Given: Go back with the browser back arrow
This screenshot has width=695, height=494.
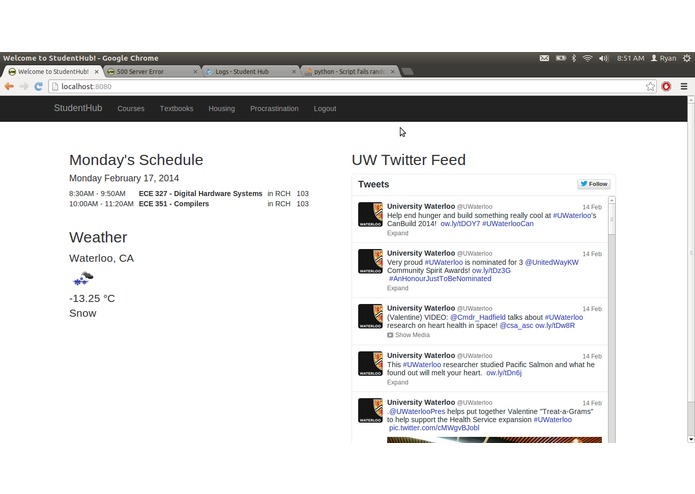Looking at the screenshot, I should tap(9, 86).
